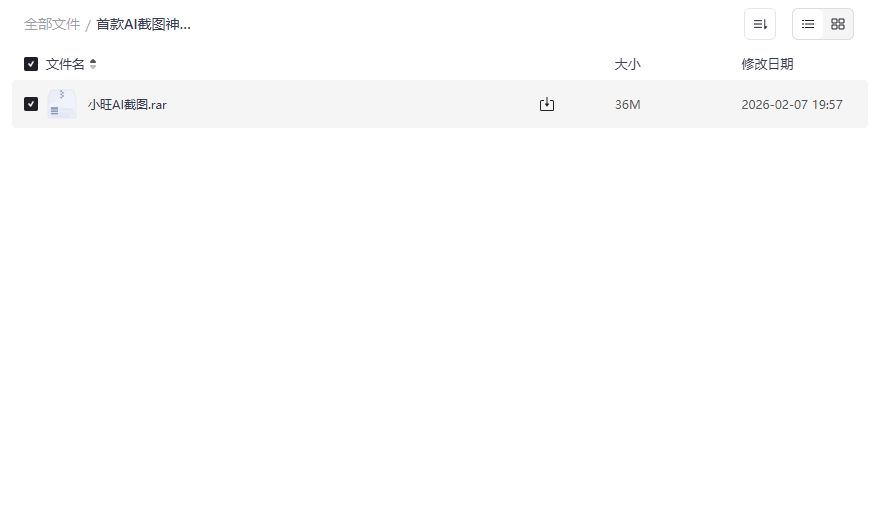
Task: Switch to list view layout
Action: tap(808, 24)
